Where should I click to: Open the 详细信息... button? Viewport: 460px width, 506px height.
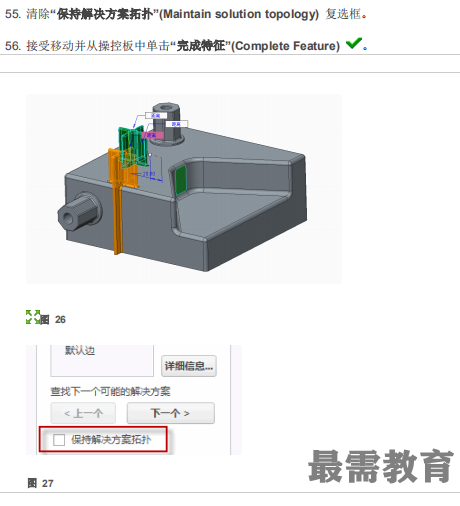(189, 366)
